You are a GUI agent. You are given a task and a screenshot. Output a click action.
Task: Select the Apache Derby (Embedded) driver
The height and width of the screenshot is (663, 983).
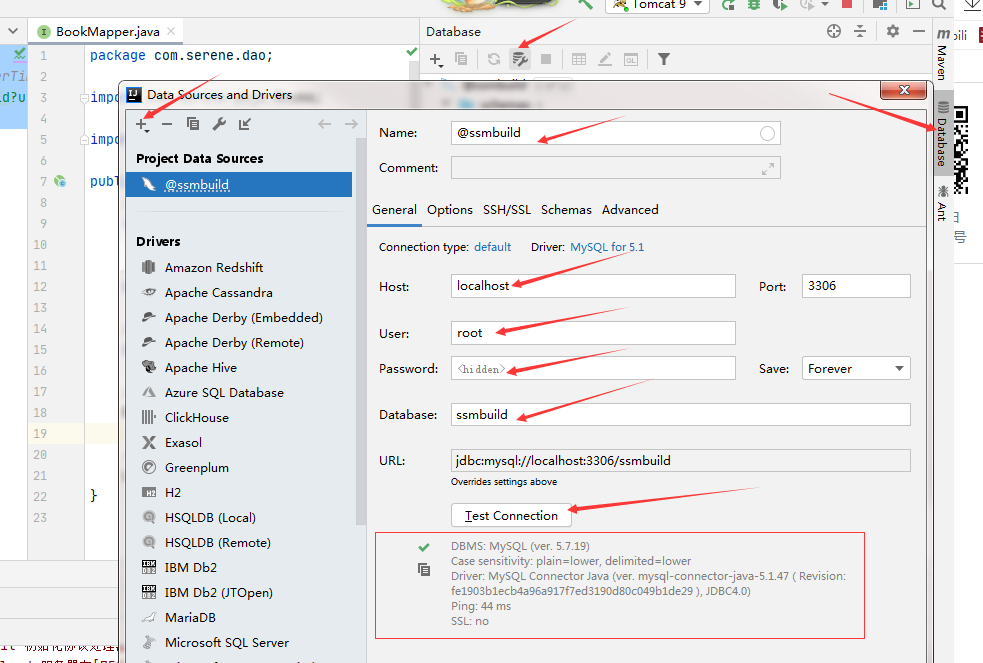click(243, 318)
